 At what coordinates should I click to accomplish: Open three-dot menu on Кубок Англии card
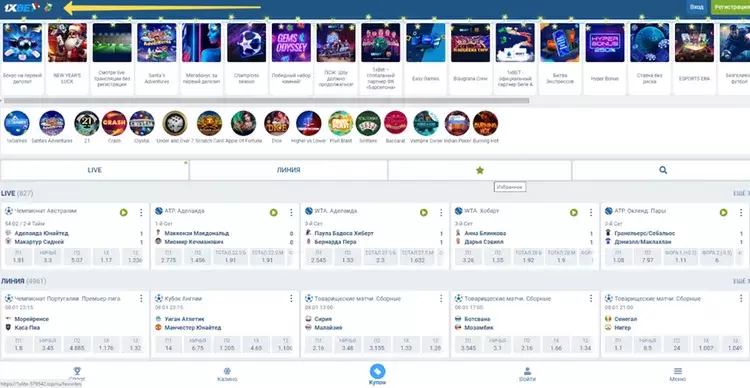(291, 299)
